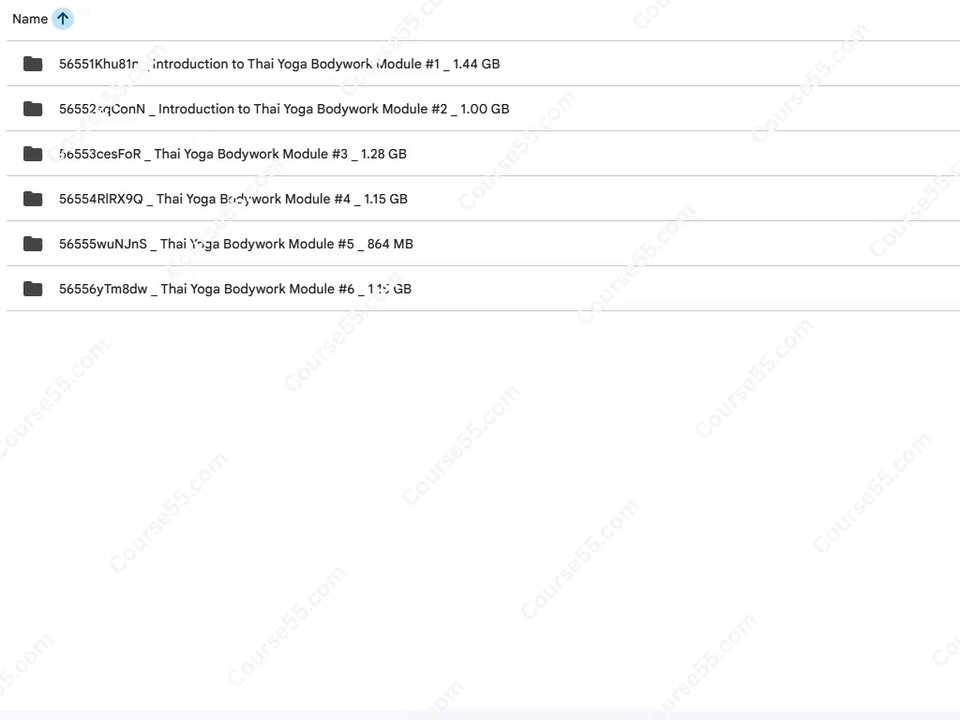Select the folder icon beside Module #4
960x720 pixels.
tap(32, 199)
